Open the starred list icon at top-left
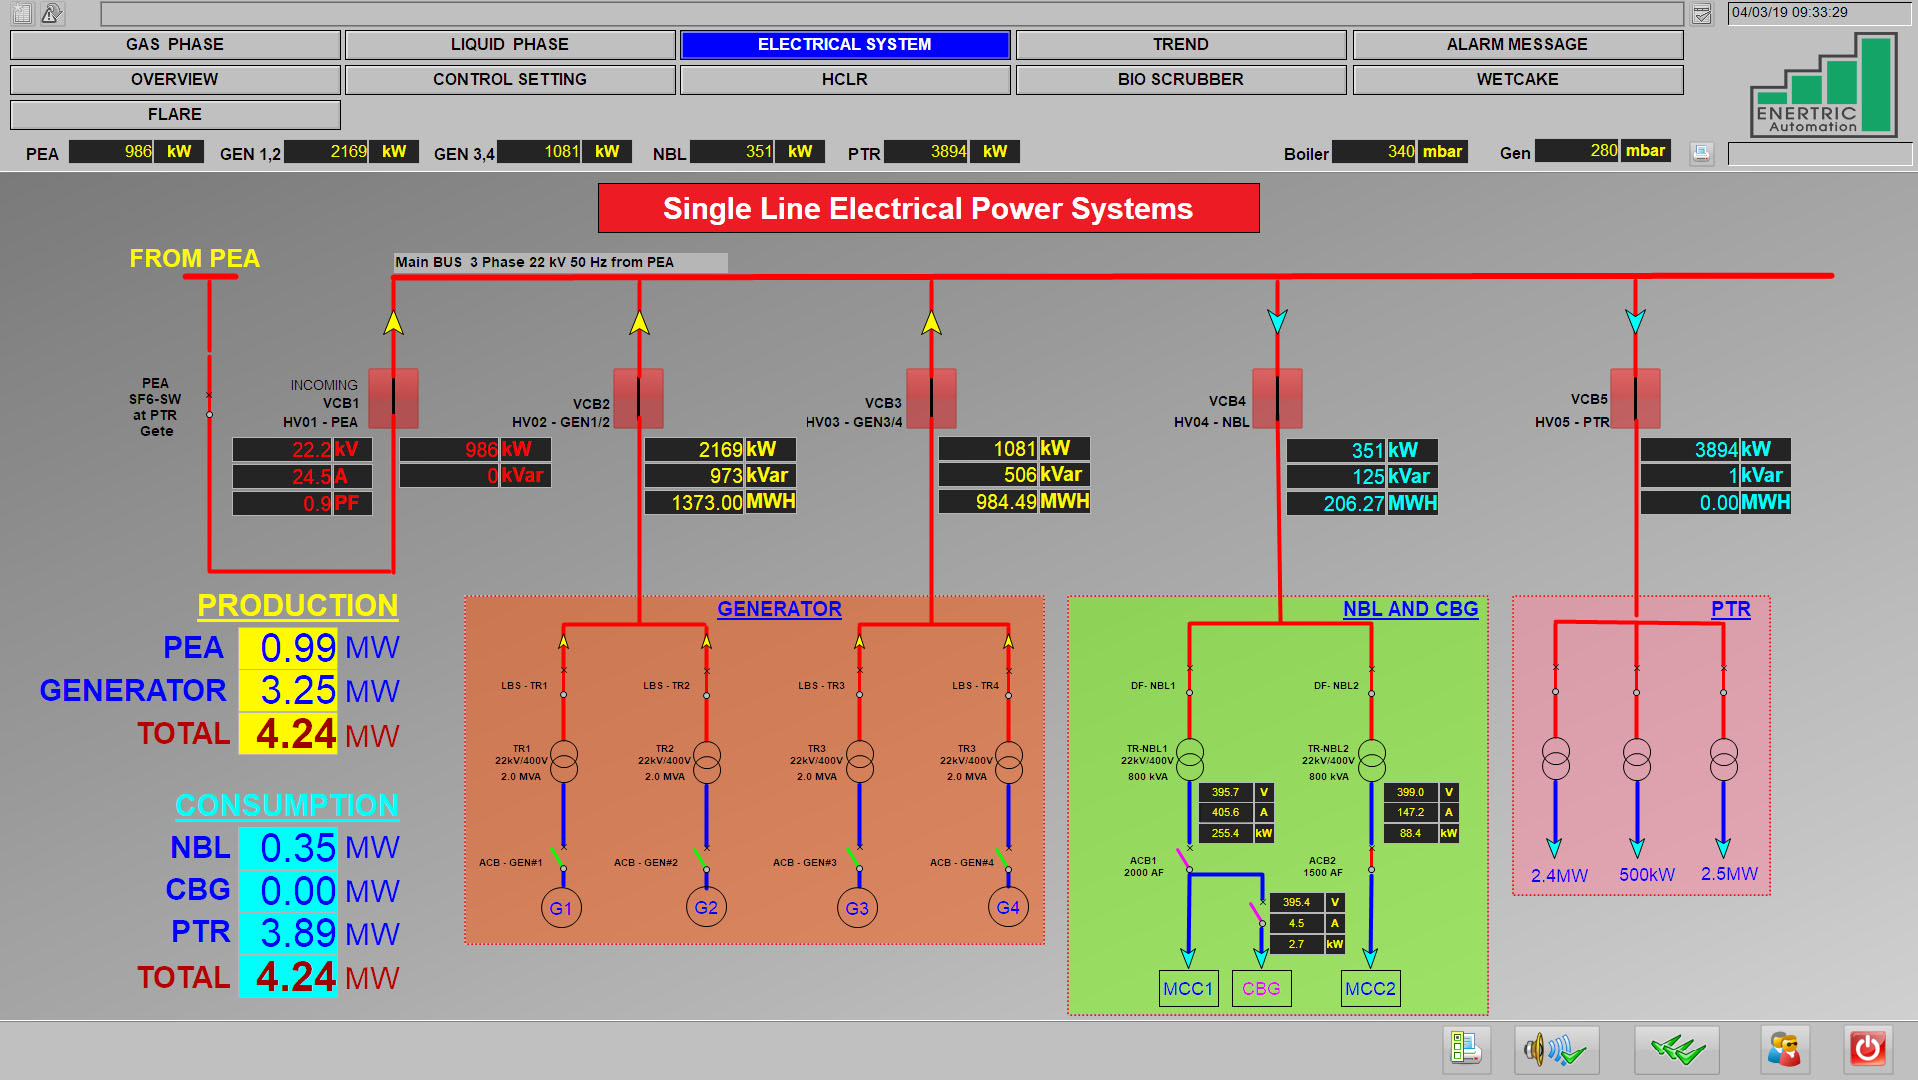The width and height of the screenshot is (1918, 1080). 22,13
